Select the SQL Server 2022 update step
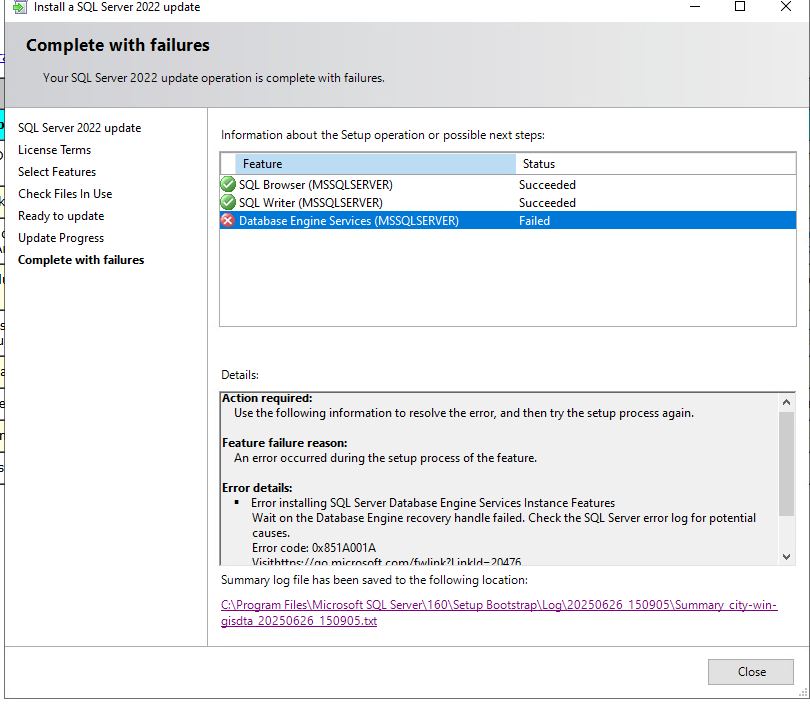This screenshot has height=712, width=810. pos(80,128)
